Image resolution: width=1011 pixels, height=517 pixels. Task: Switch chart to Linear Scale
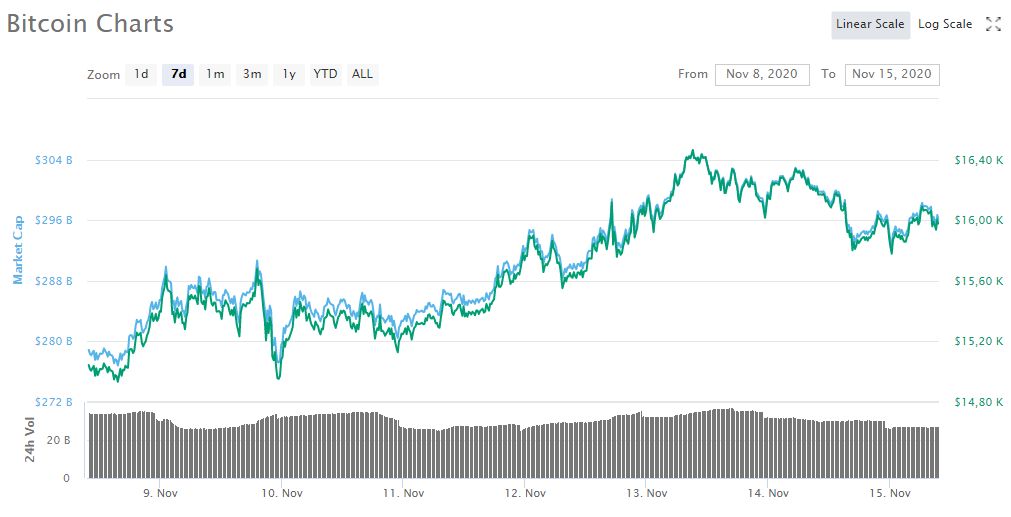pyautogui.click(x=870, y=24)
